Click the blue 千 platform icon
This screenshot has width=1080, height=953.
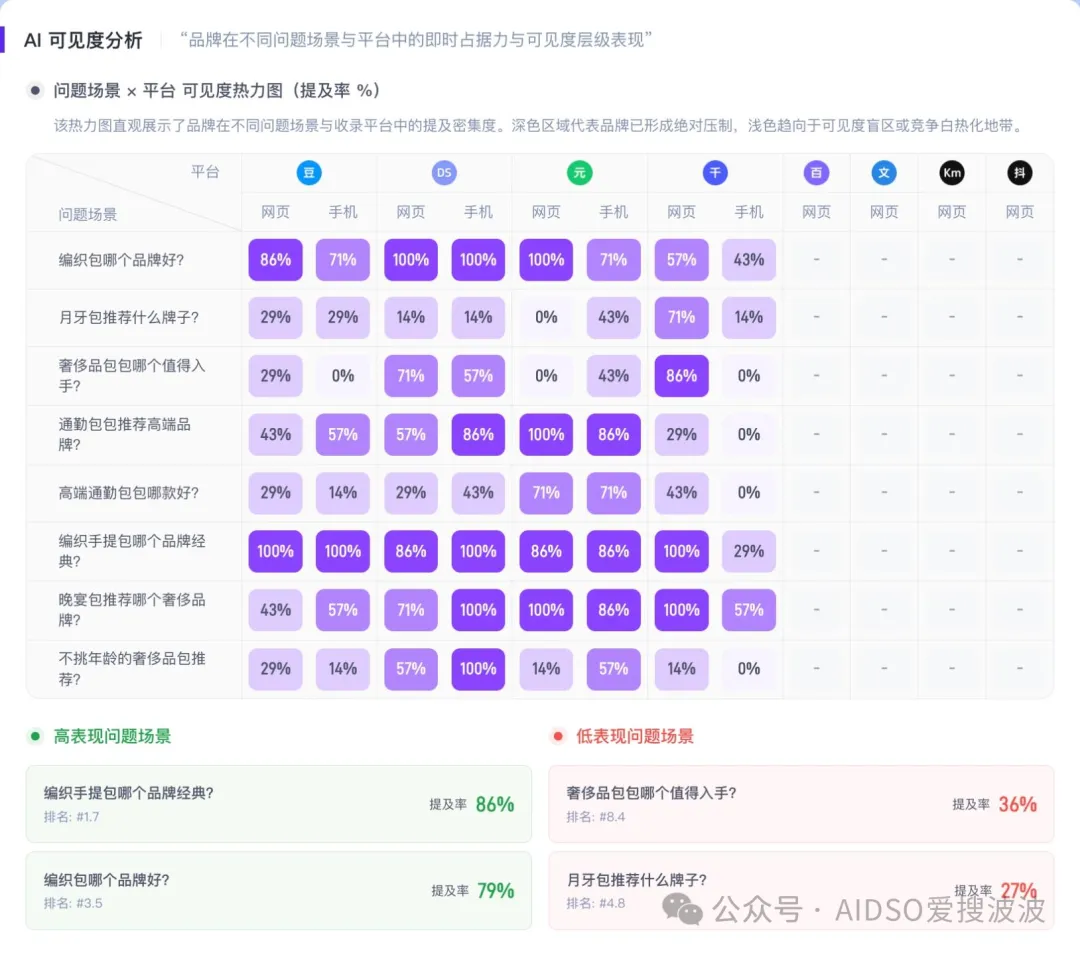click(x=715, y=172)
